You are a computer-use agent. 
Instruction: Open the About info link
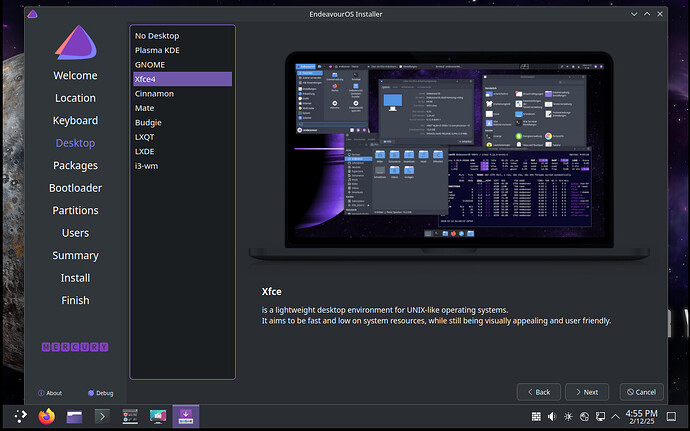(50, 393)
